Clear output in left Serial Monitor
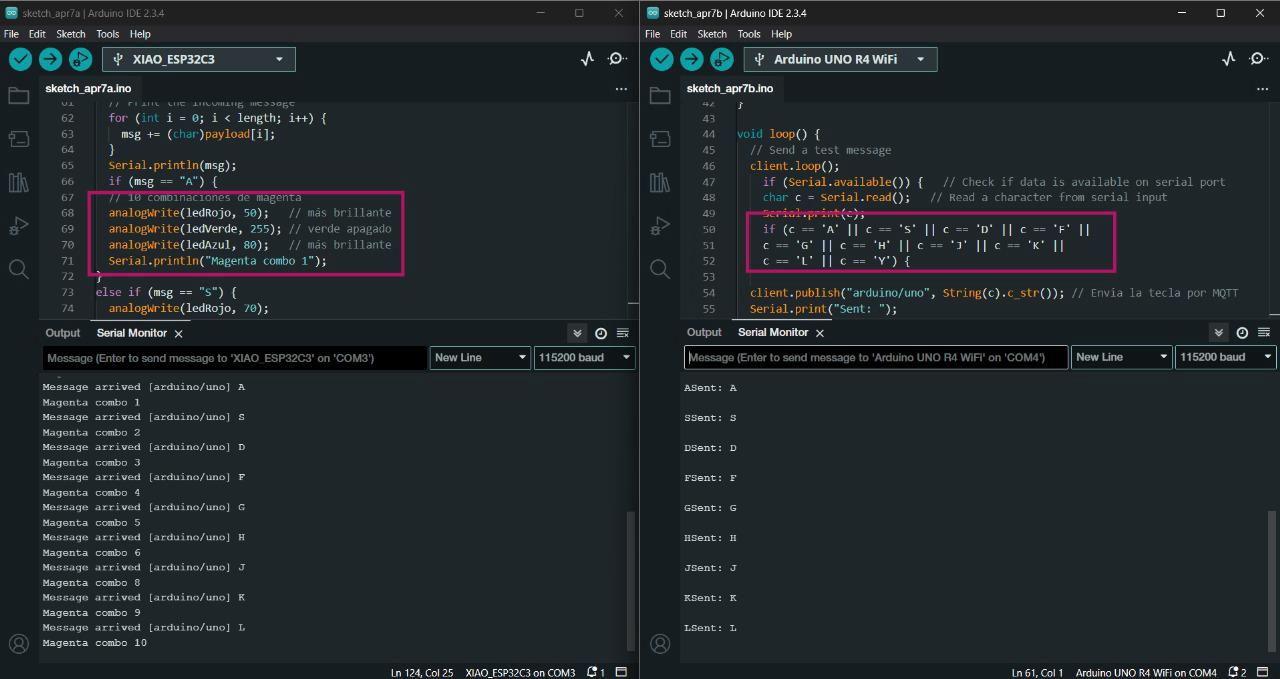Viewport: 1280px width, 679px height. [623, 333]
